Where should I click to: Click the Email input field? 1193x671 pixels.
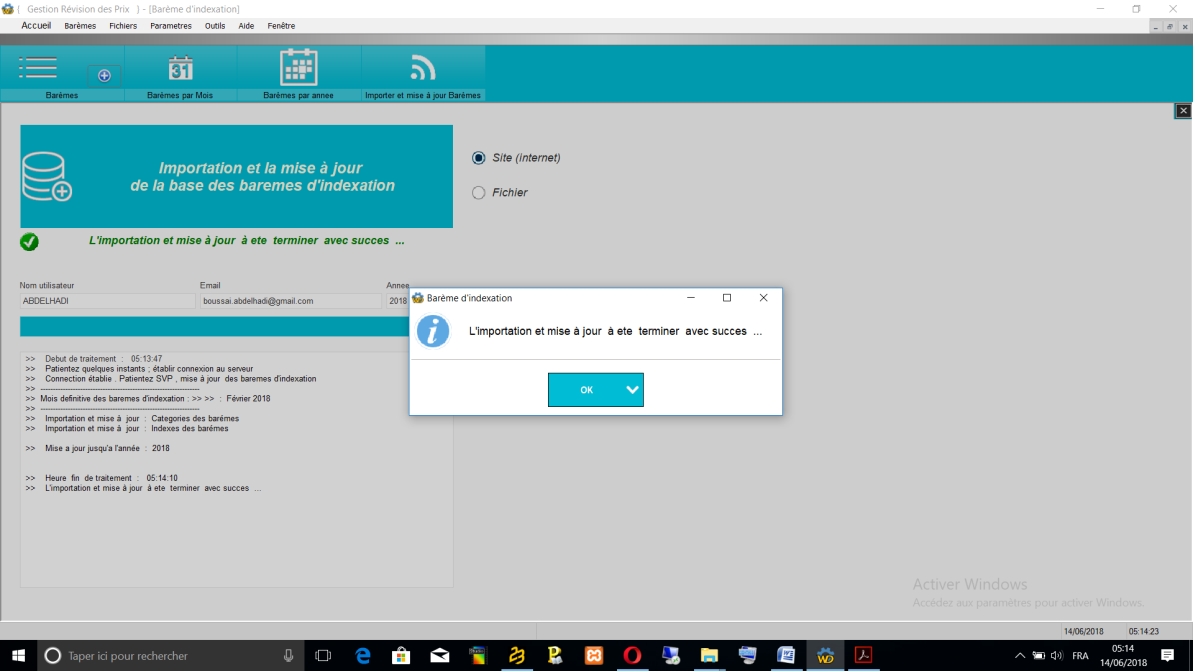click(x=290, y=301)
